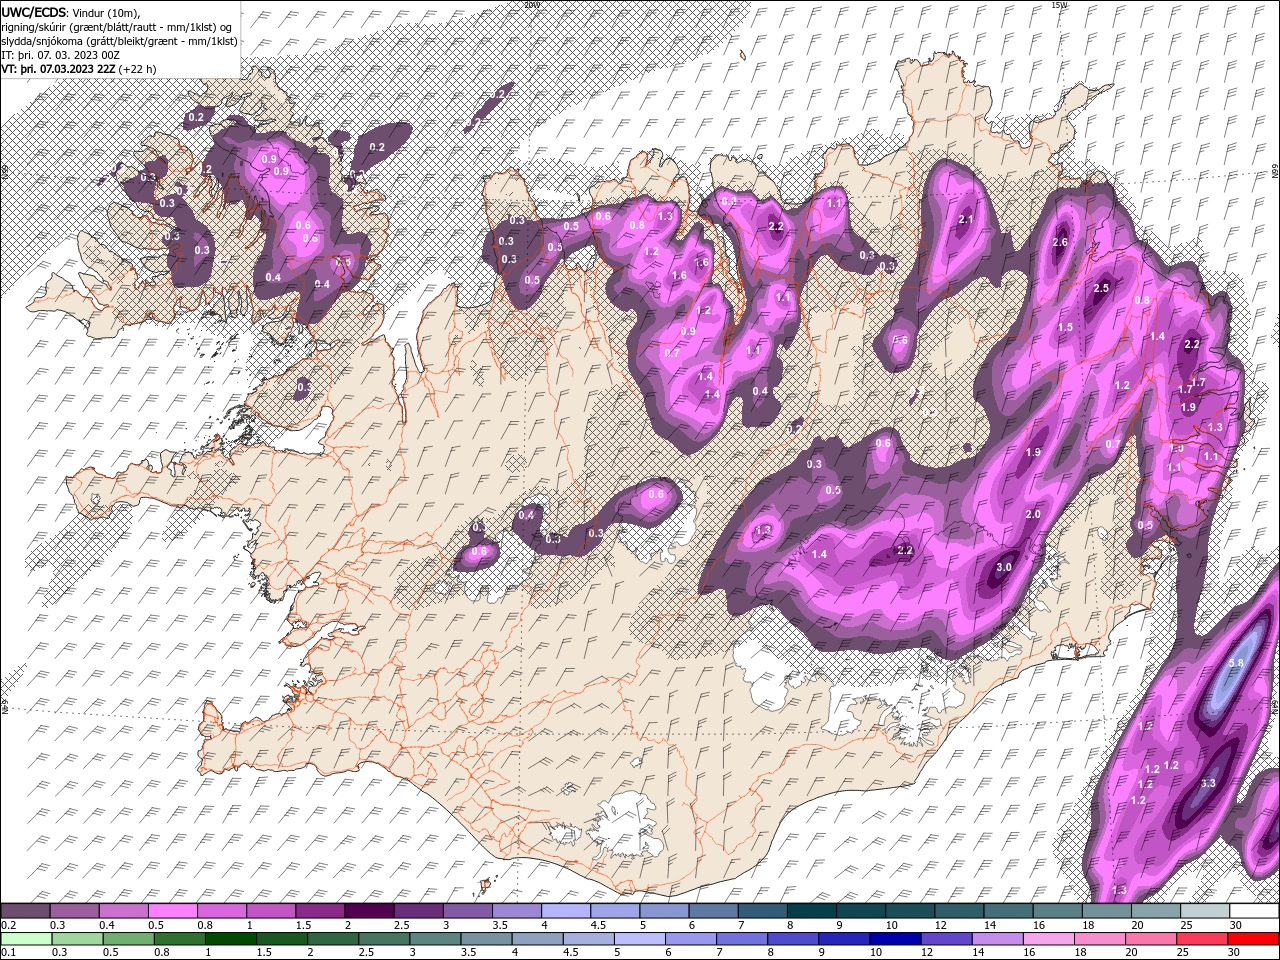
Task: Click the 5.8 precipitation value on map
Action: (1235, 663)
